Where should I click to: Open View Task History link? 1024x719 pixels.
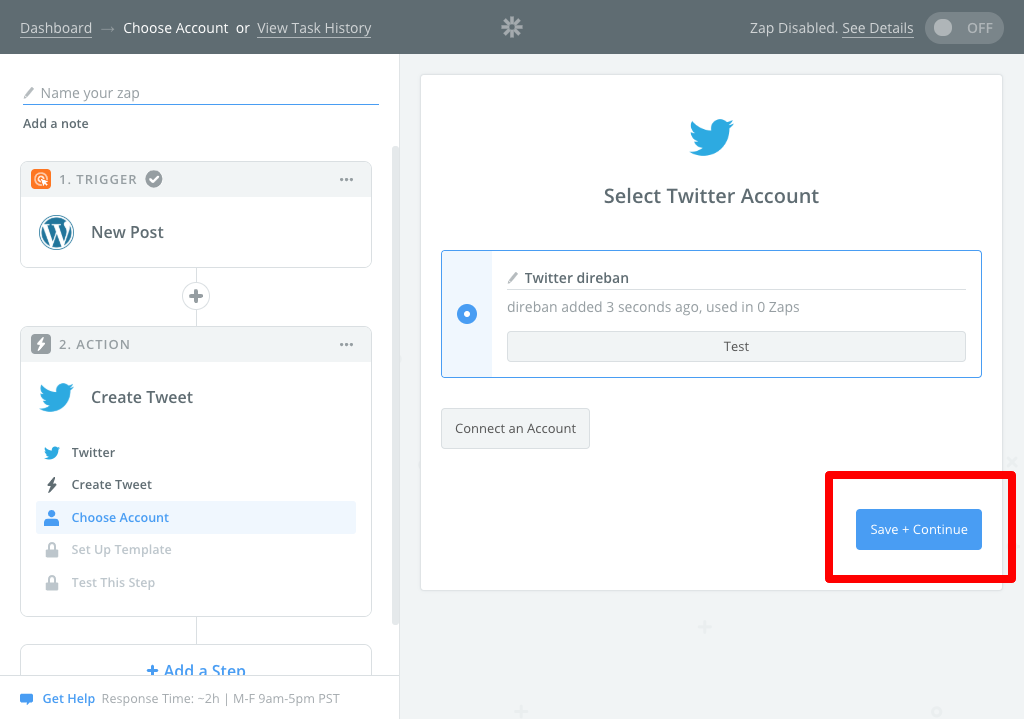coord(314,28)
